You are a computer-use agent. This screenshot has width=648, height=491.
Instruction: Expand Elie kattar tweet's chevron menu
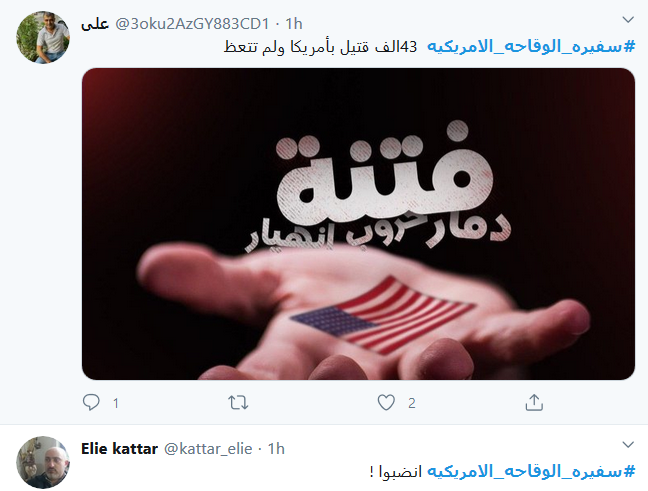point(628,444)
